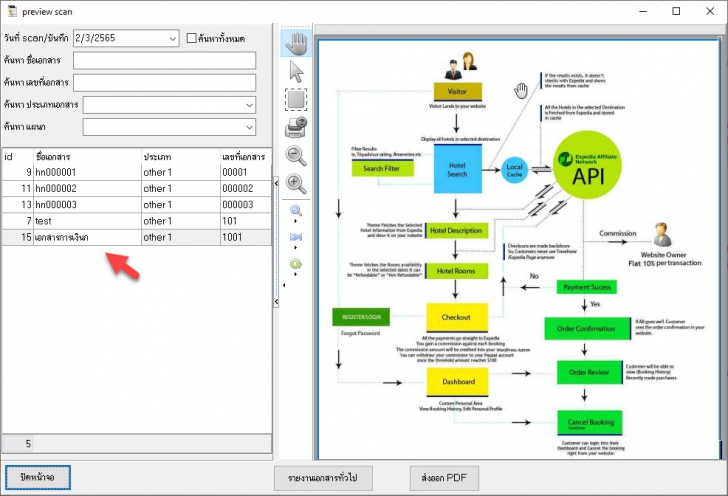Select the hand pan tool
The height and width of the screenshot is (496, 728).
pyautogui.click(x=296, y=43)
